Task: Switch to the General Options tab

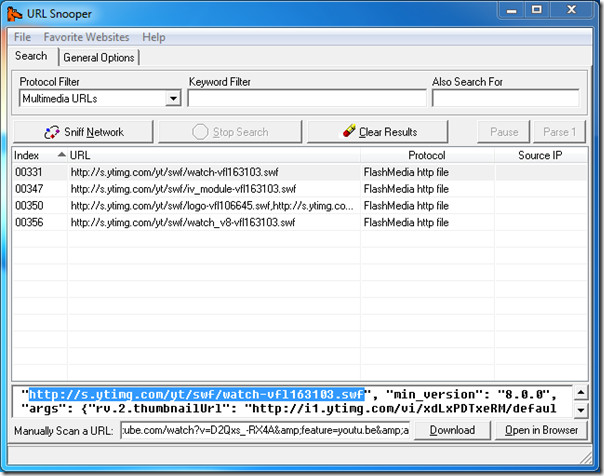Action: (99, 58)
